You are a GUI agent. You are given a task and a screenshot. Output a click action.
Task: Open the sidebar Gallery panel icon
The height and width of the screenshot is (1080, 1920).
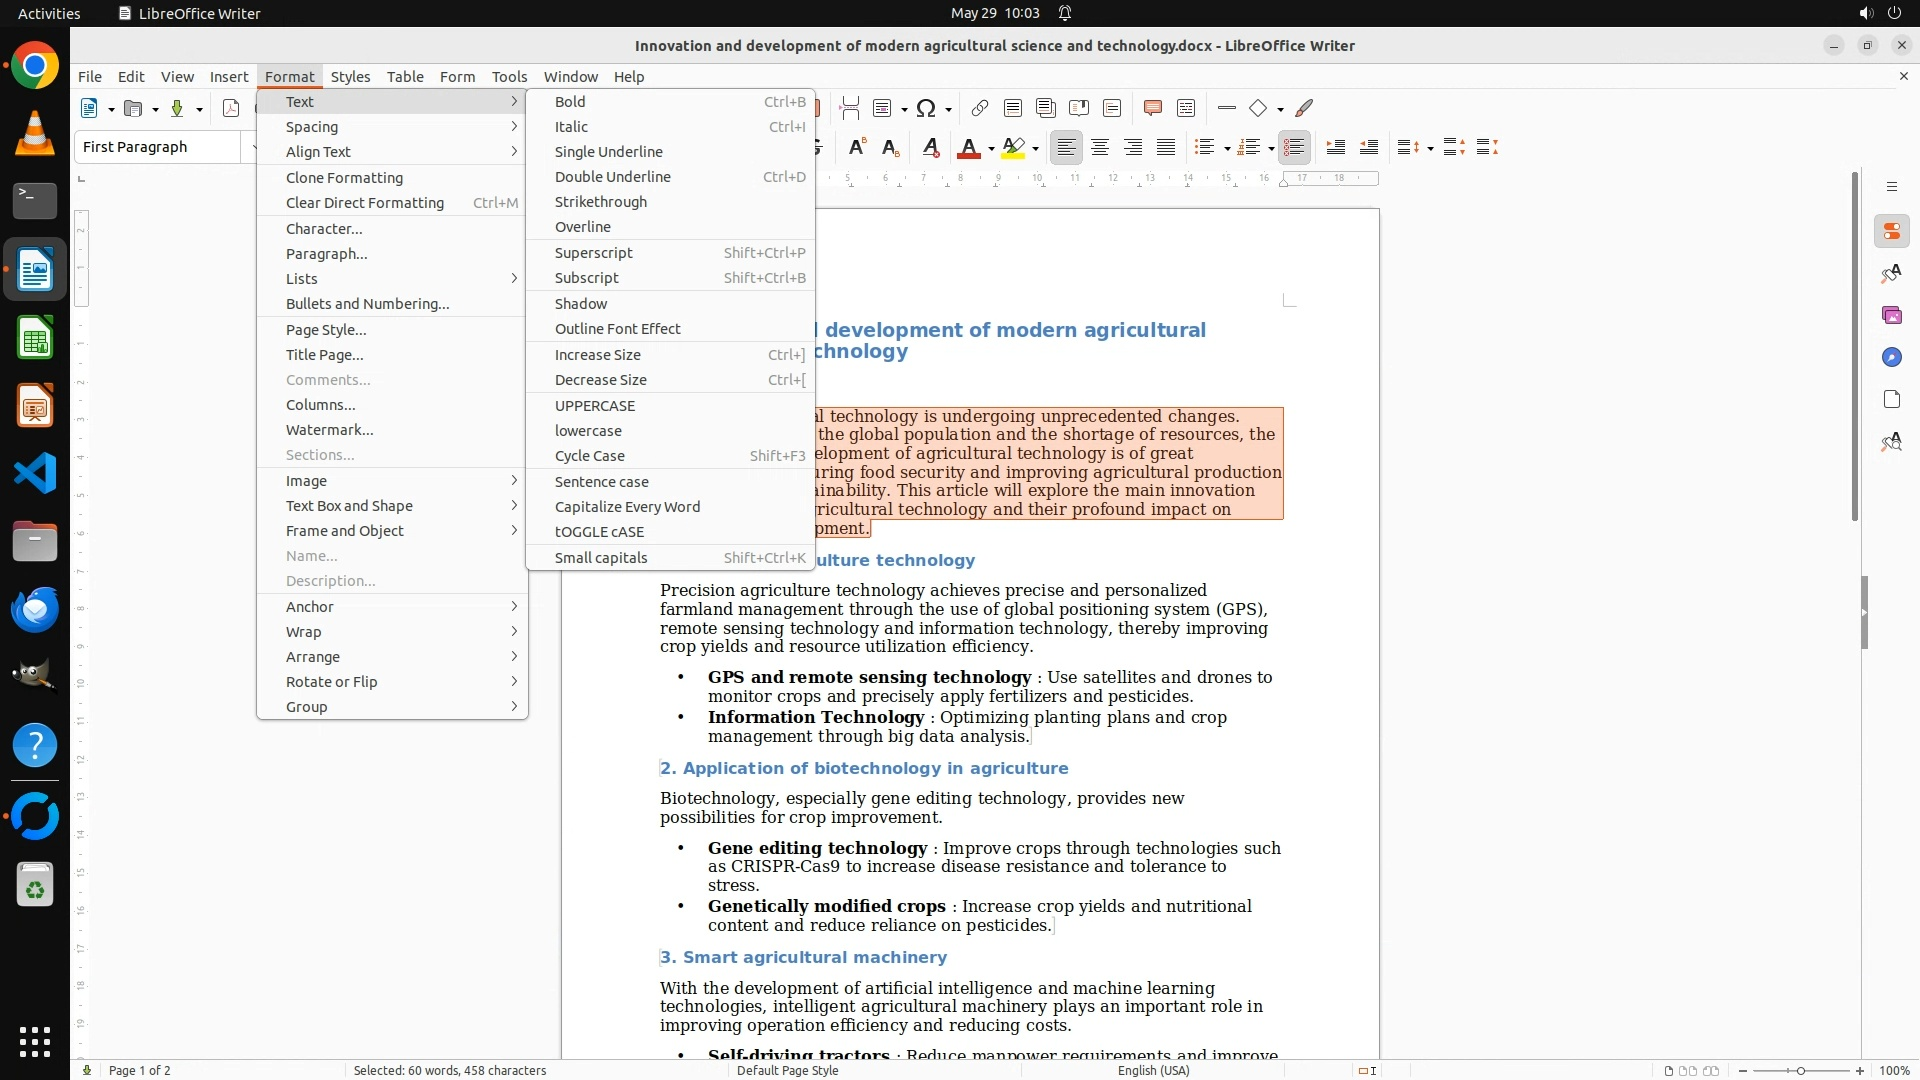1891,315
